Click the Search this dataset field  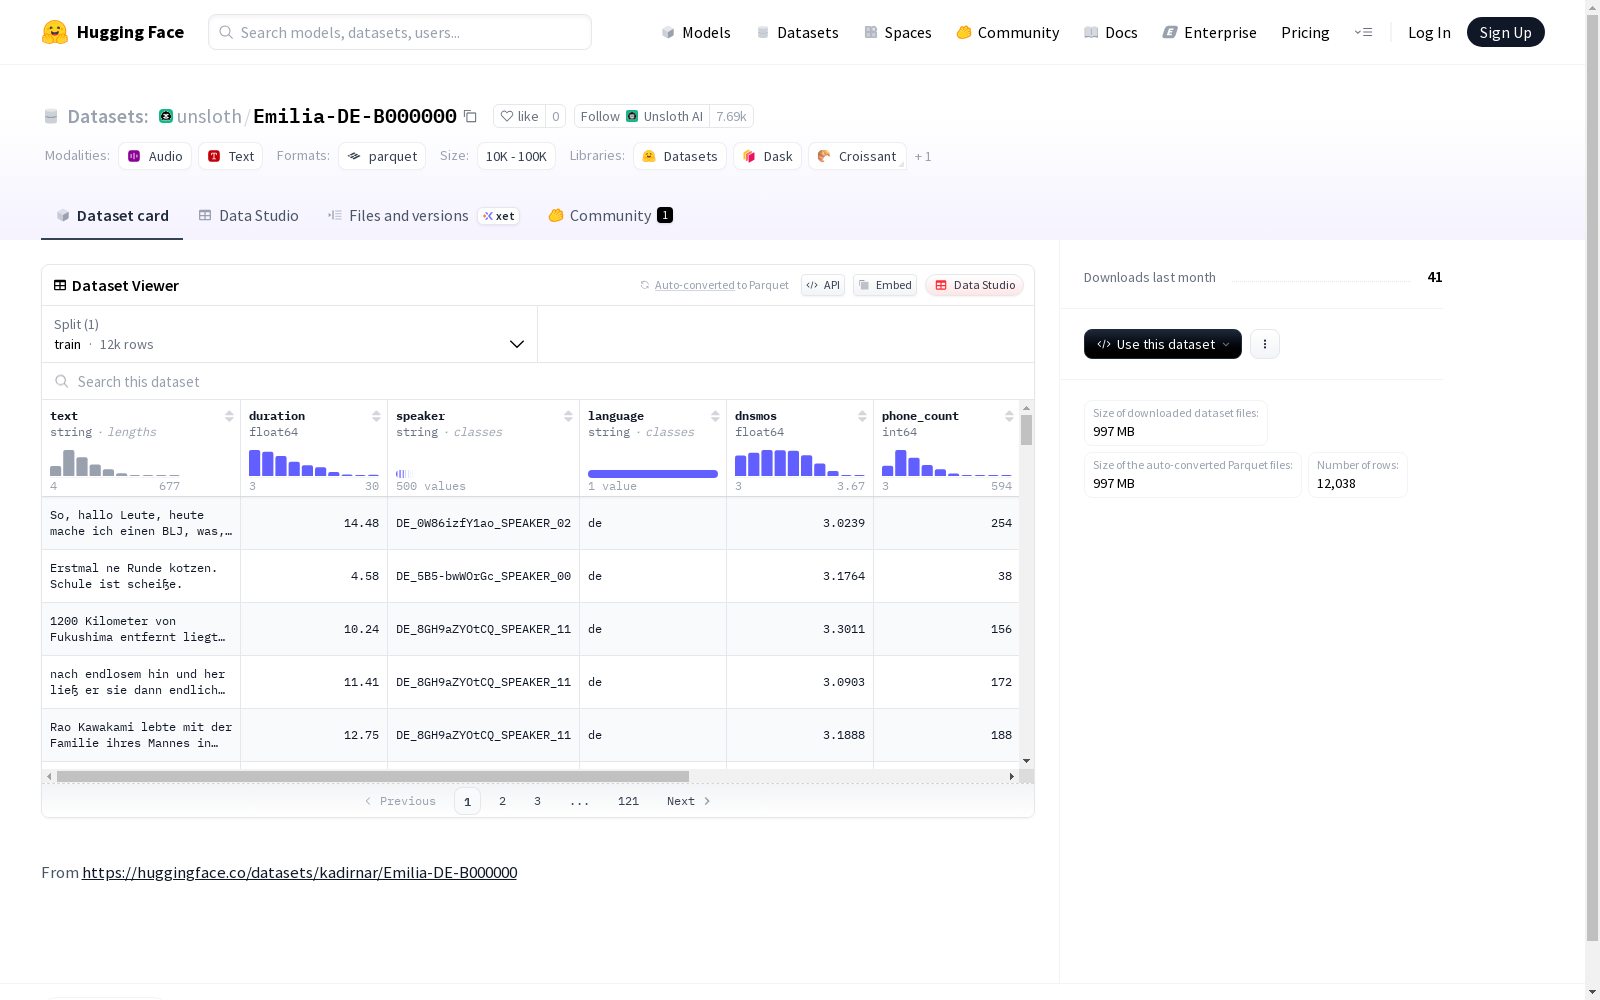[538, 381]
